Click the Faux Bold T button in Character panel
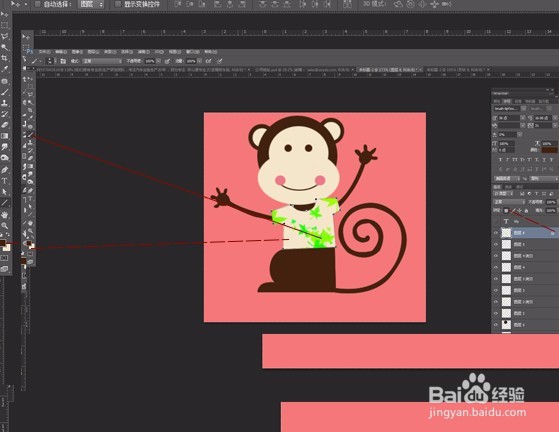The width and height of the screenshot is (559, 432). 500,160
